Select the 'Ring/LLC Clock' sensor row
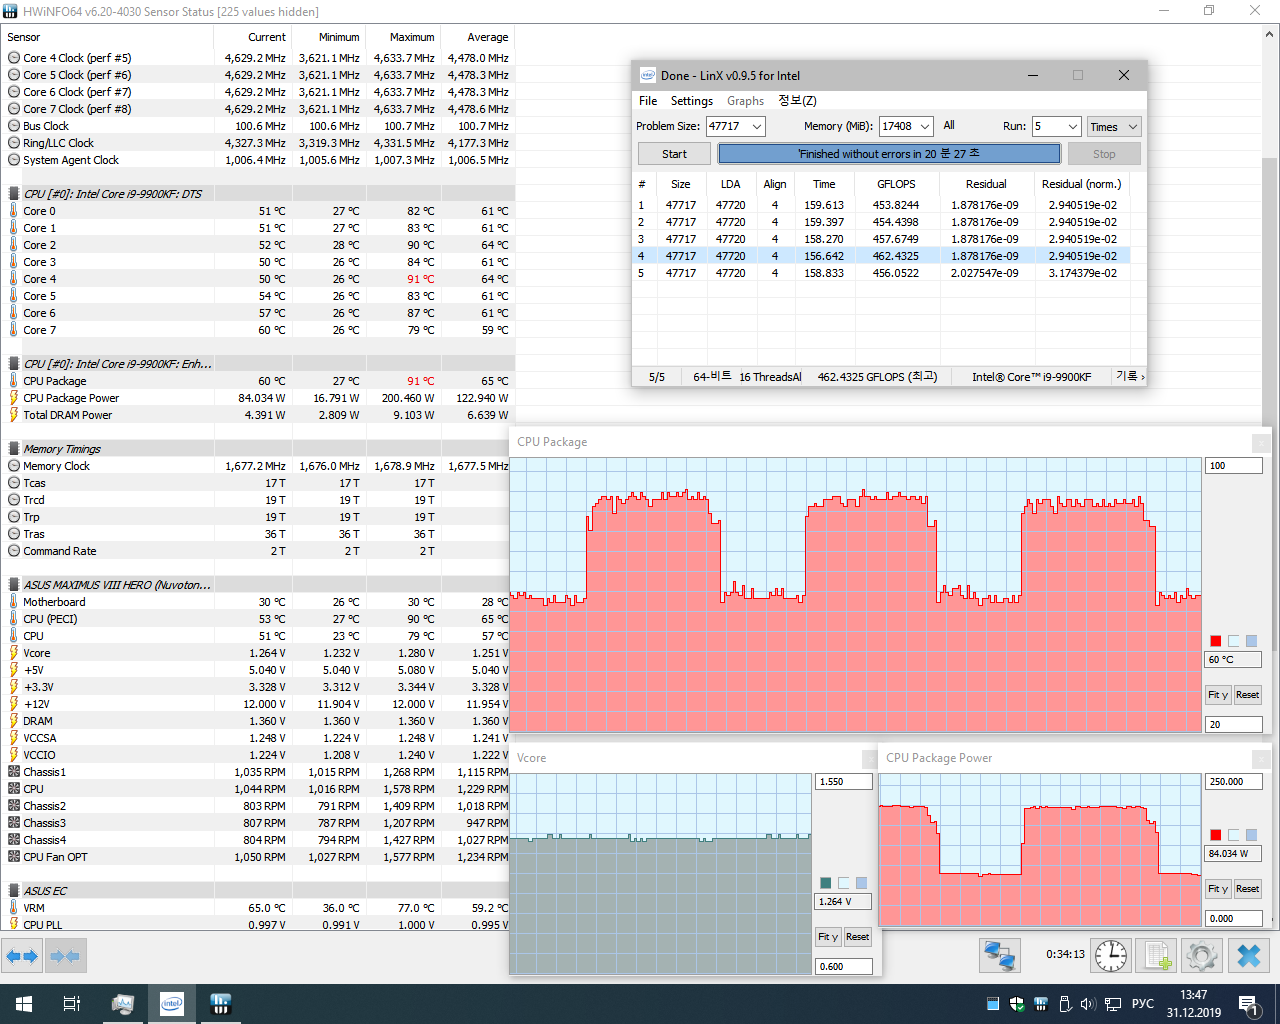Image resolution: width=1280 pixels, height=1024 pixels. 257,143
